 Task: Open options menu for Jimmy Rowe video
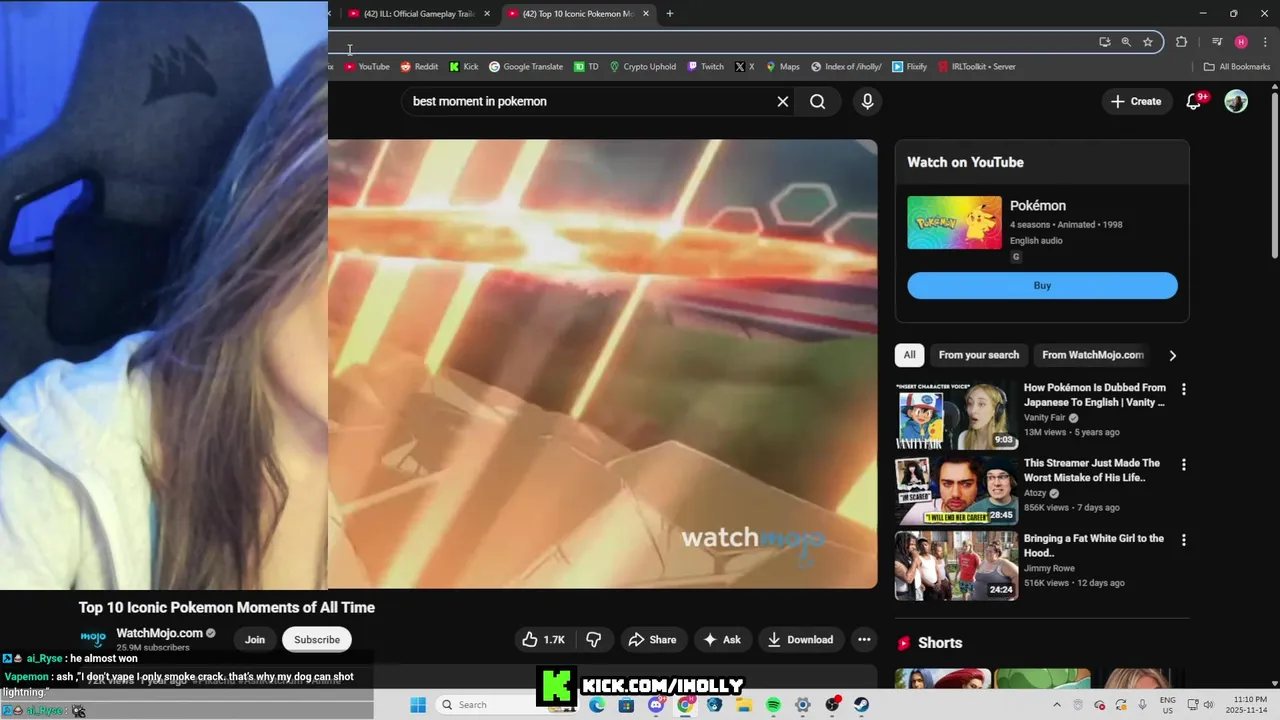[1184, 540]
